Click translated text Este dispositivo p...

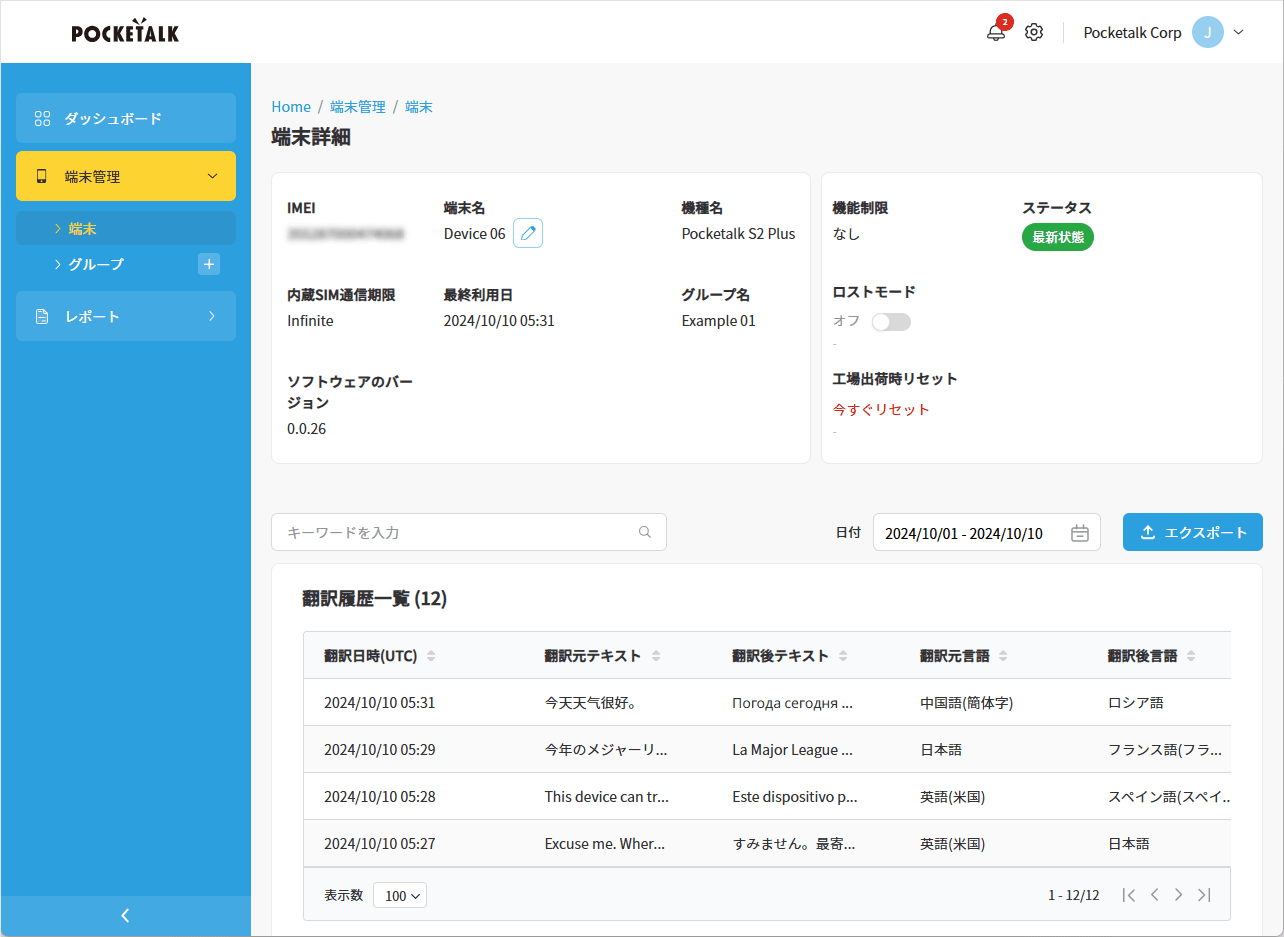(x=795, y=797)
